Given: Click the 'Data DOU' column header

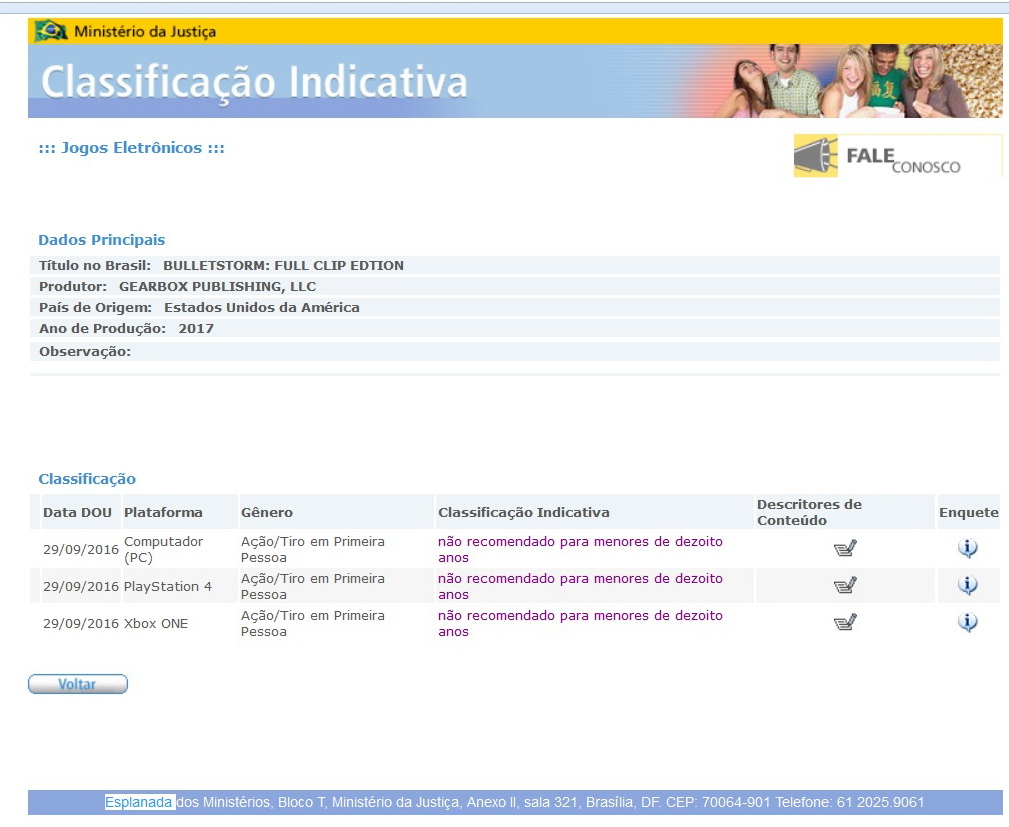Looking at the screenshot, I should tap(77, 512).
